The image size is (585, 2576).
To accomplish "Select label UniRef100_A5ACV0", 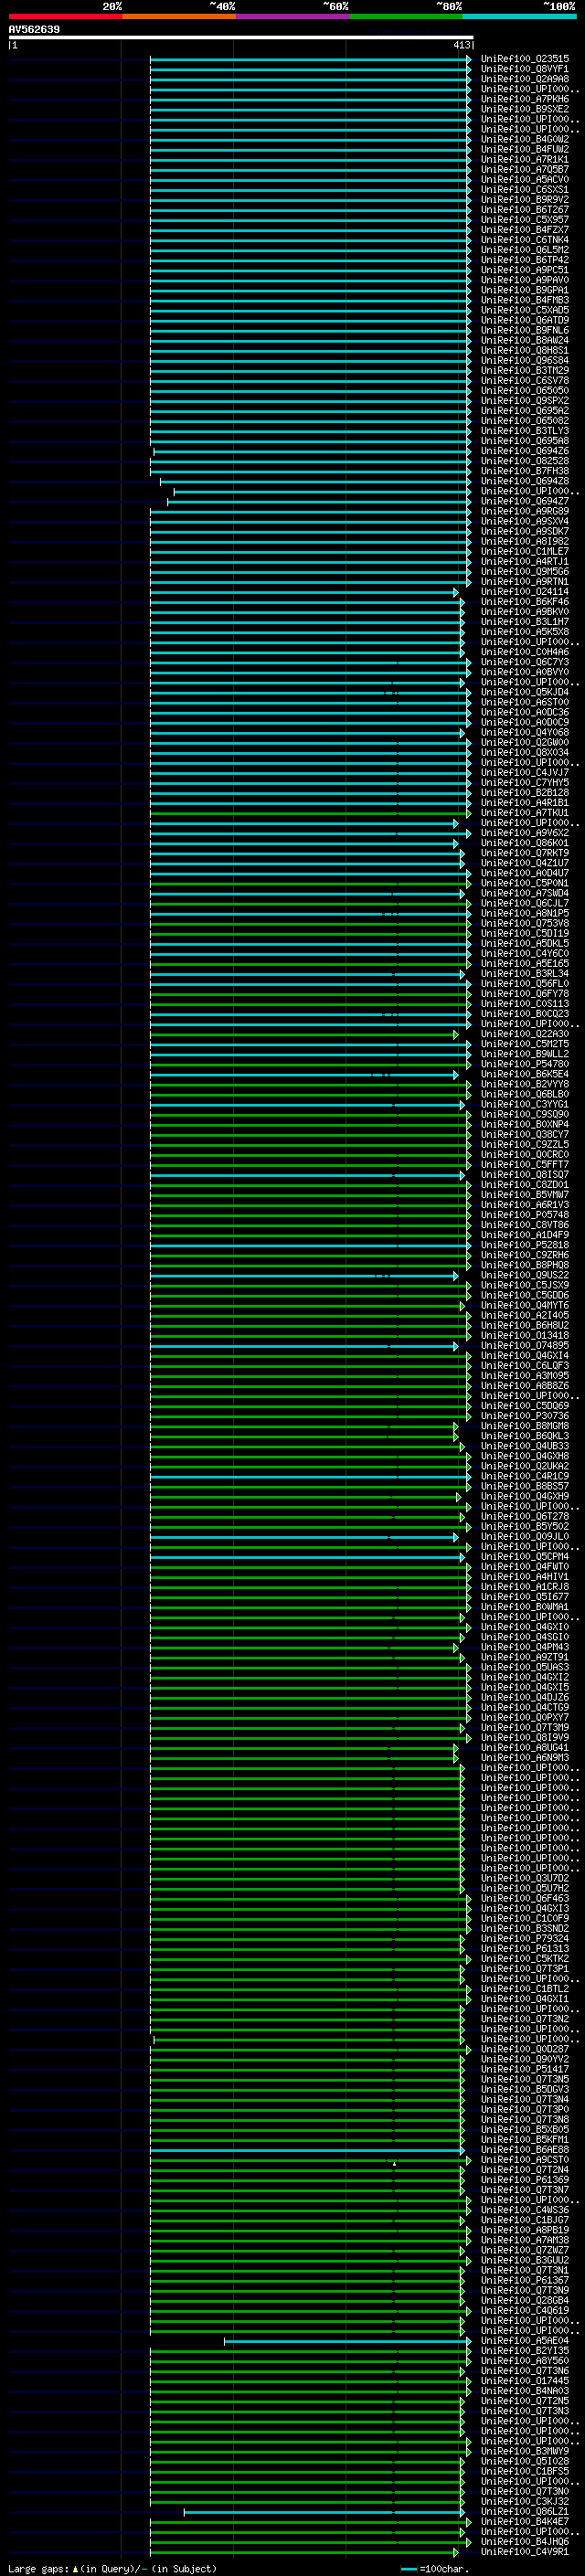I will [524, 179].
